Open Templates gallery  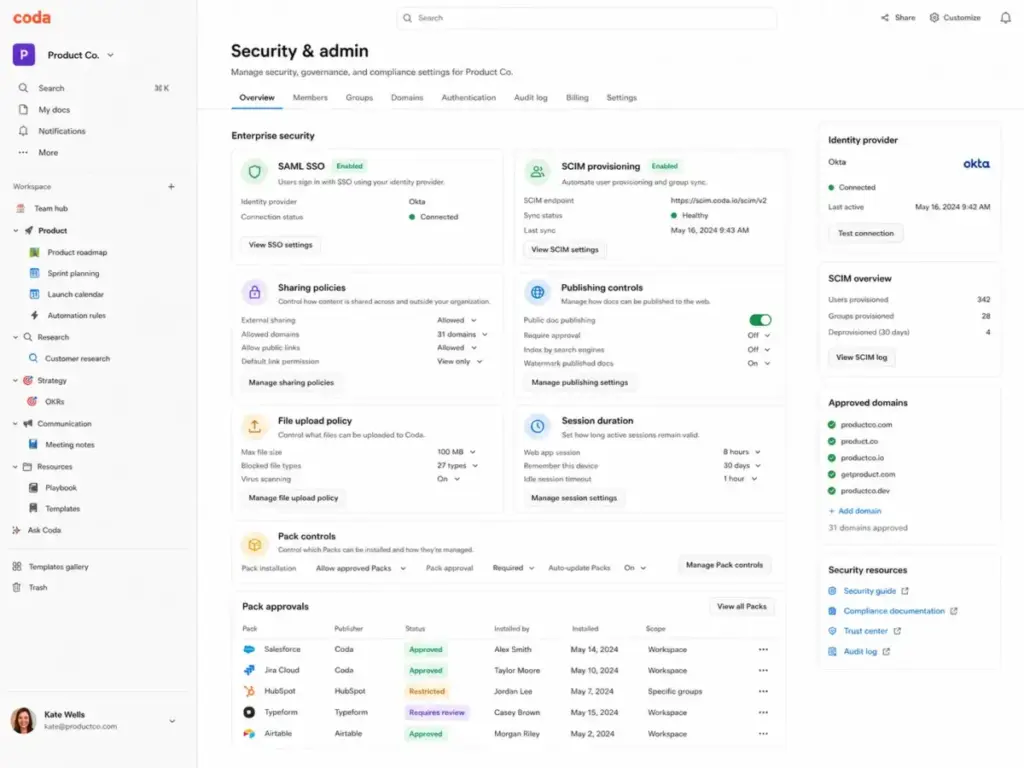58,567
